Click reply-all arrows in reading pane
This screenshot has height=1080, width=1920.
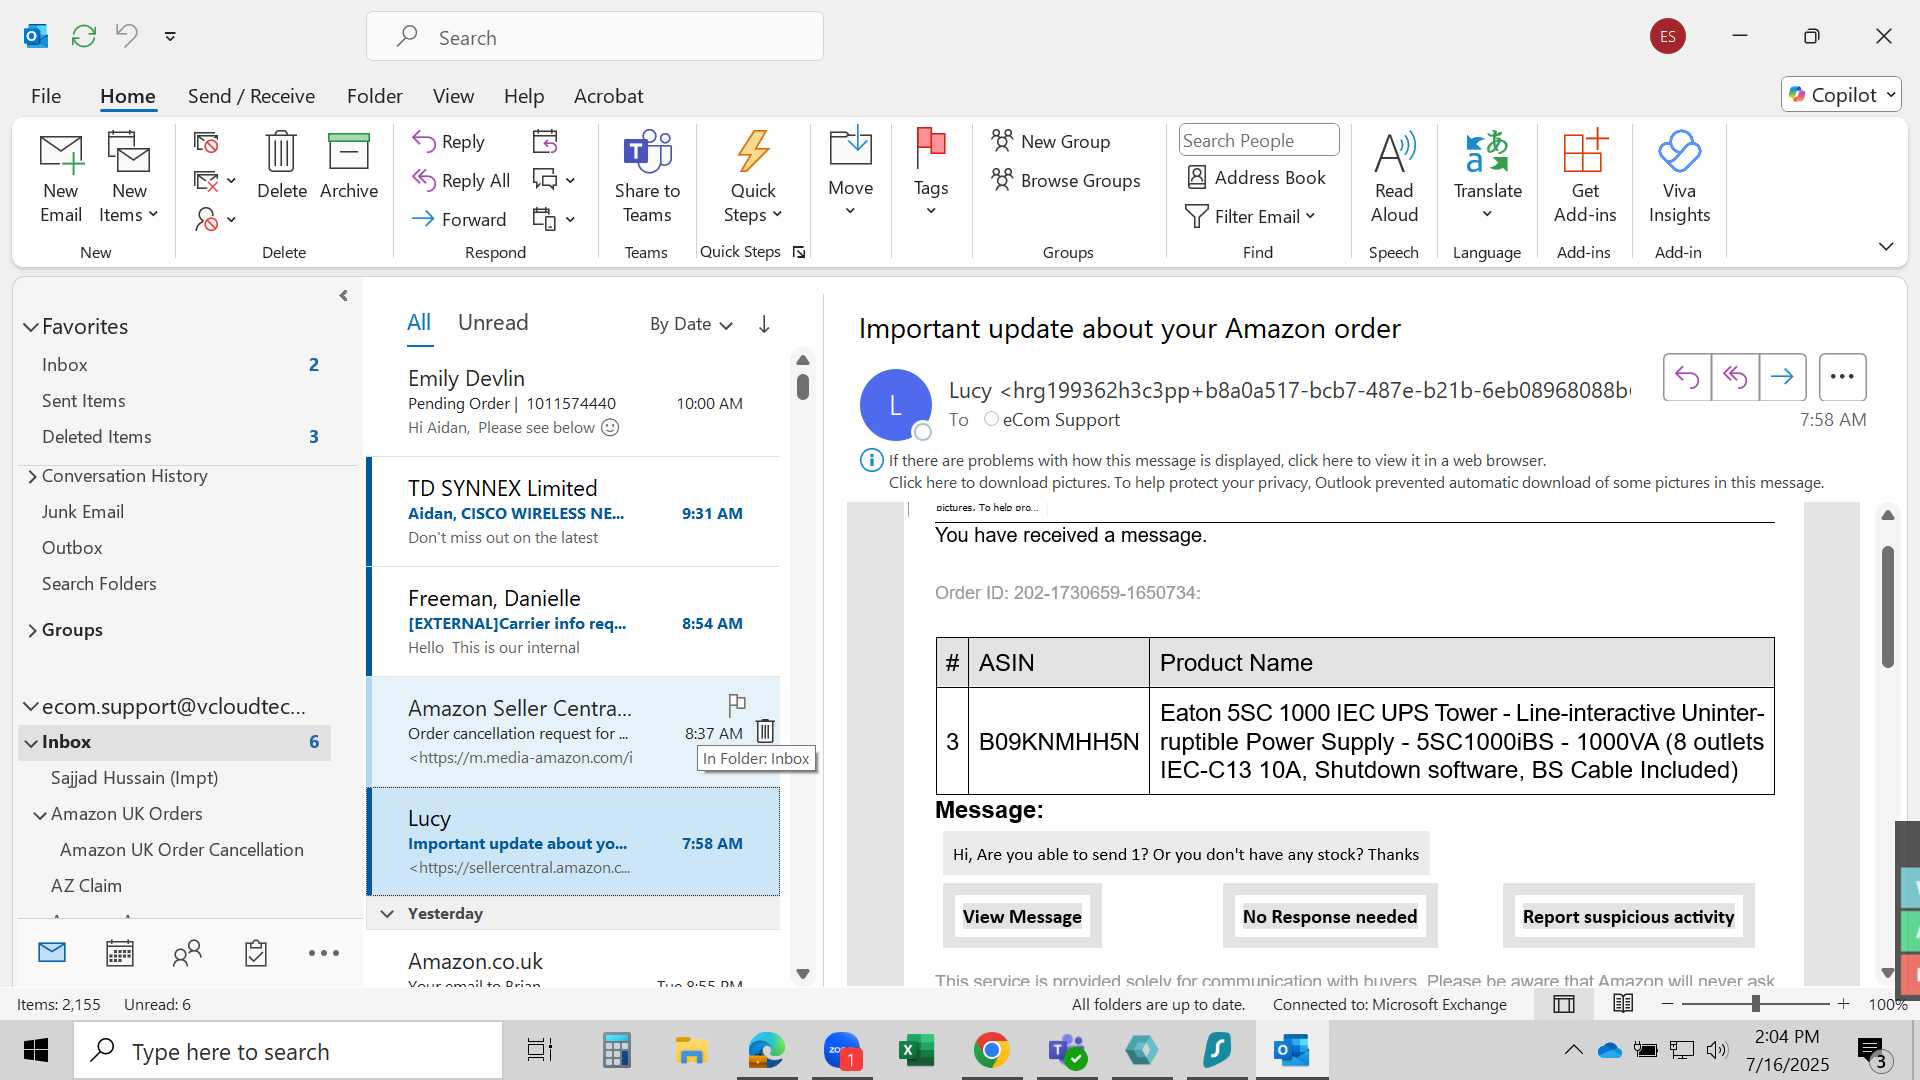(x=1735, y=377)
